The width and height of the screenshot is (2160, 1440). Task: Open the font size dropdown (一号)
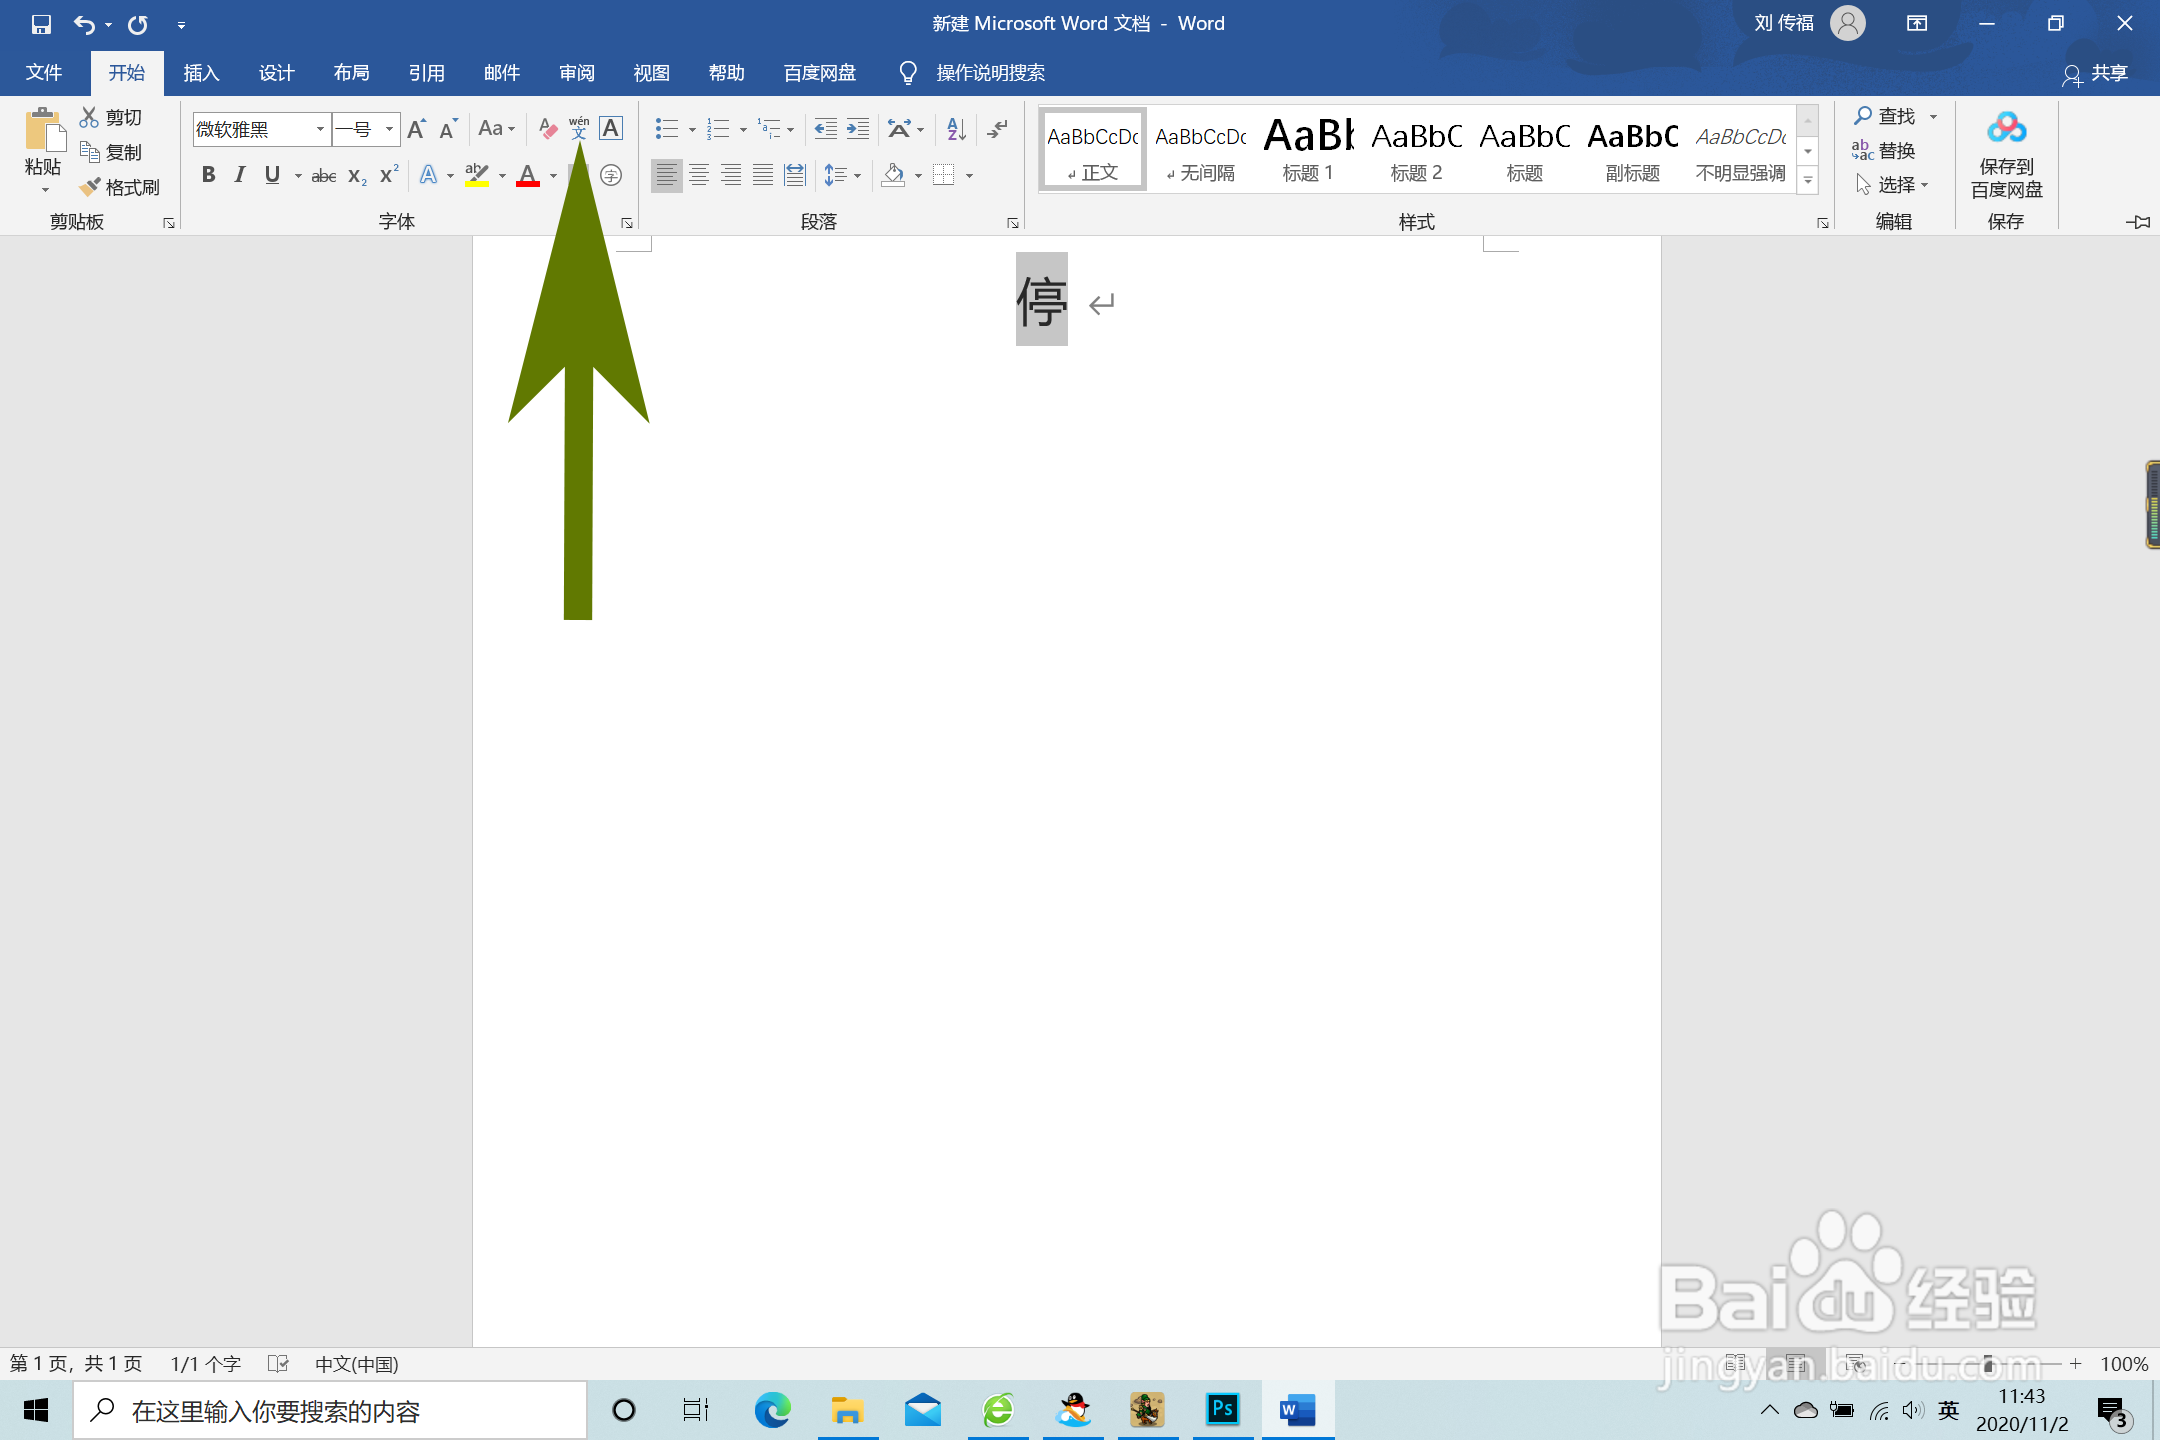[389, 129]
